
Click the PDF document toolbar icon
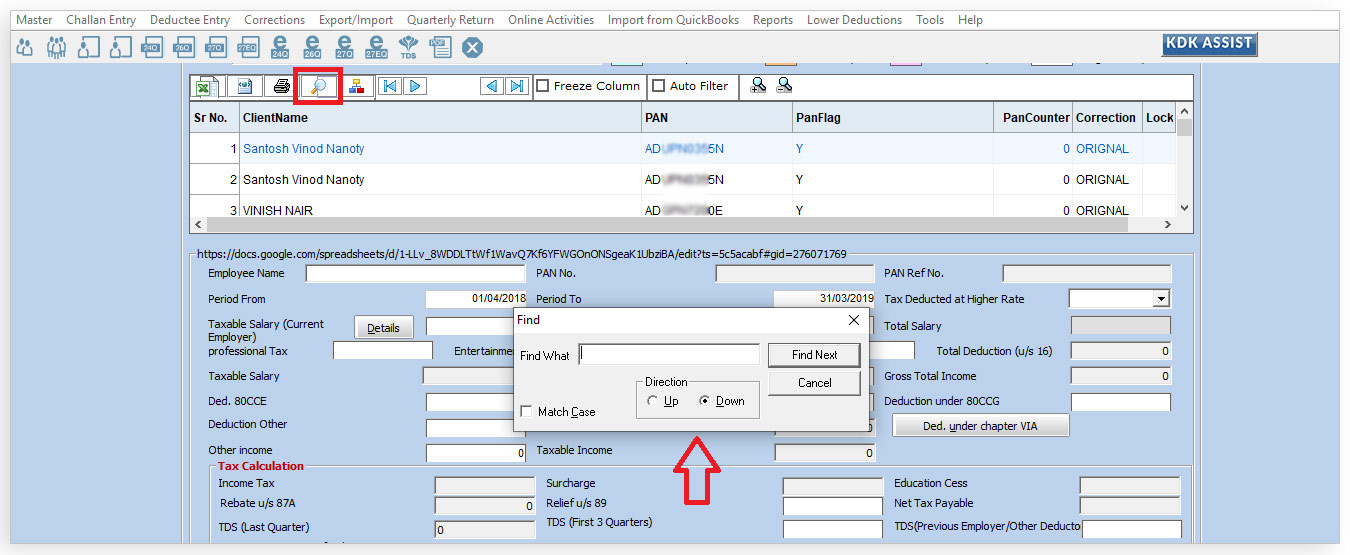[440, 46]
